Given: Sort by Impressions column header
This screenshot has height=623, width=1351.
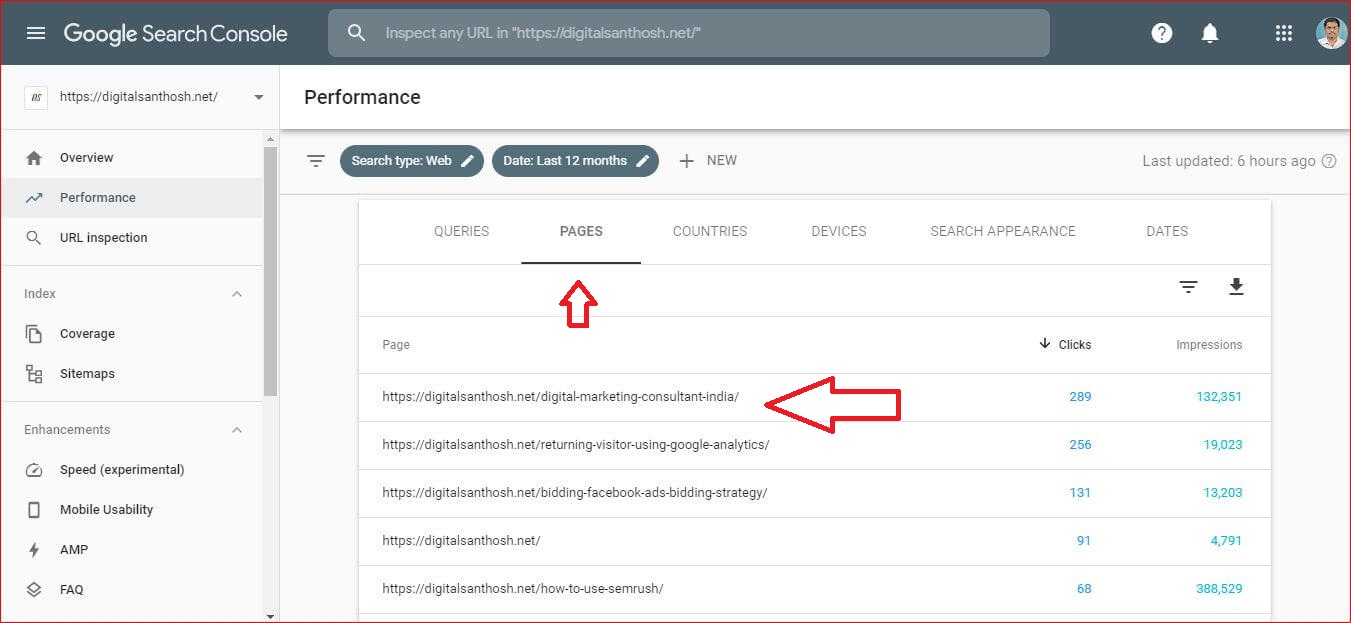Looking at the screenshot, I should point(1209,344).
